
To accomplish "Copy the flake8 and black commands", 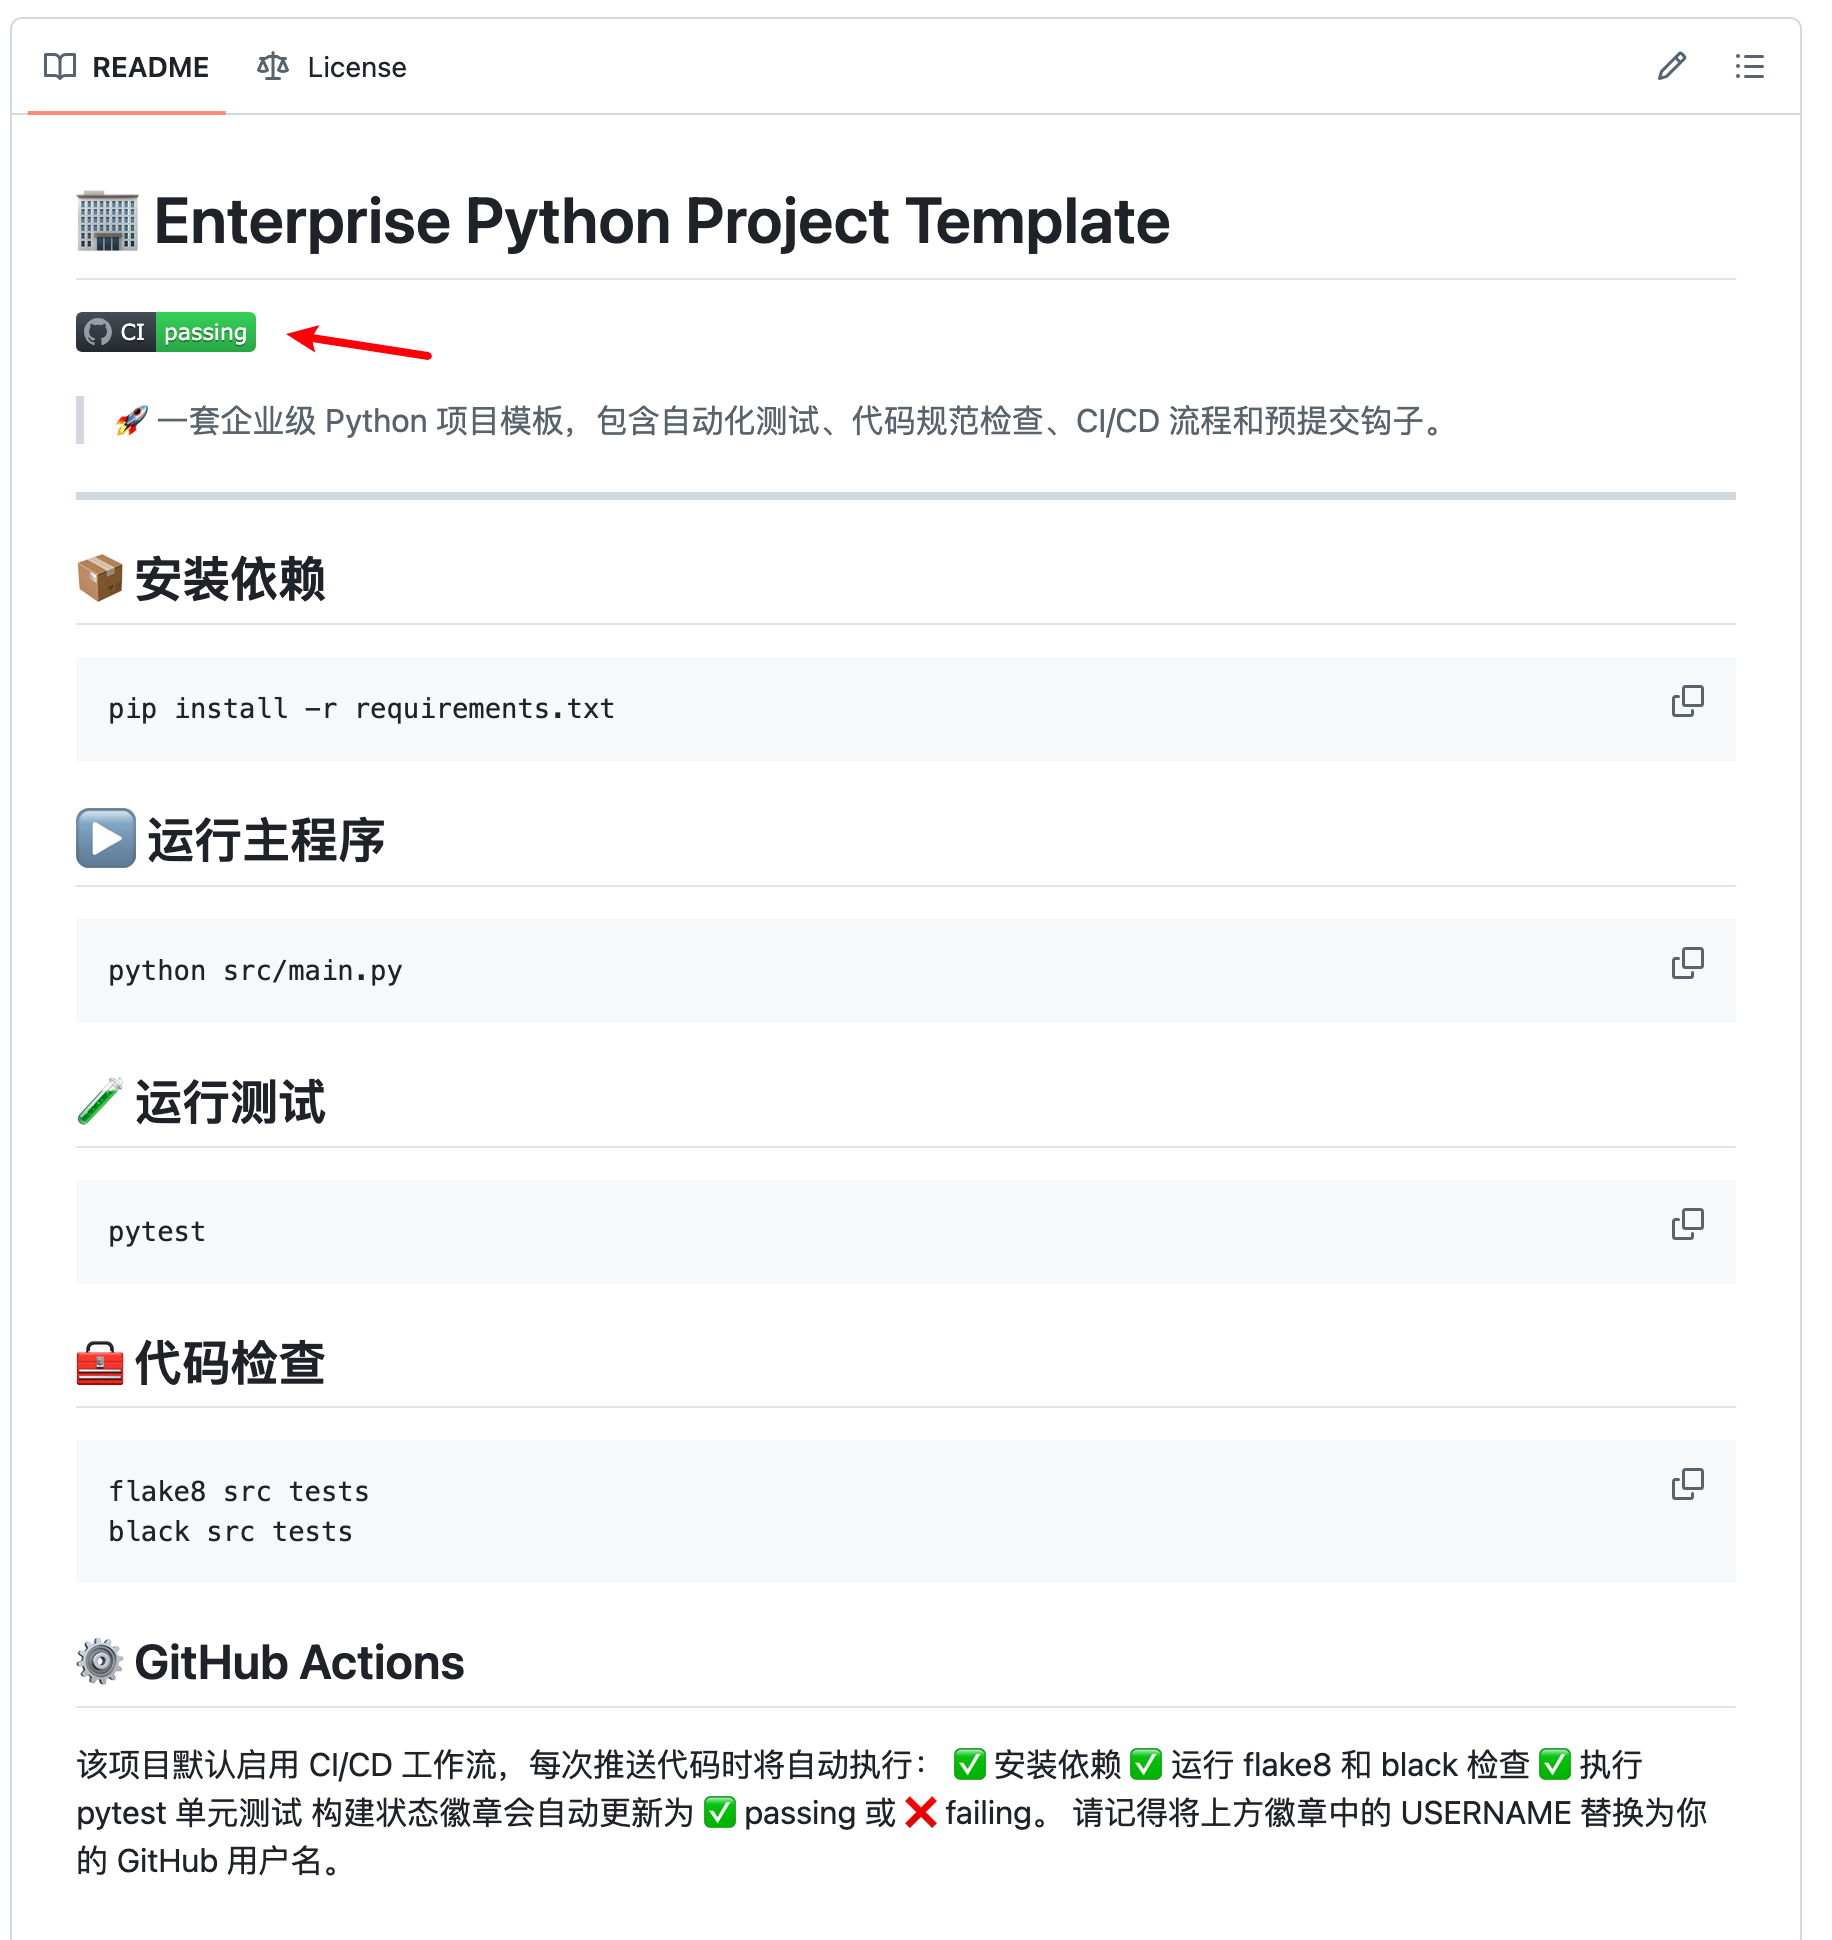I will (1687, 1485).
